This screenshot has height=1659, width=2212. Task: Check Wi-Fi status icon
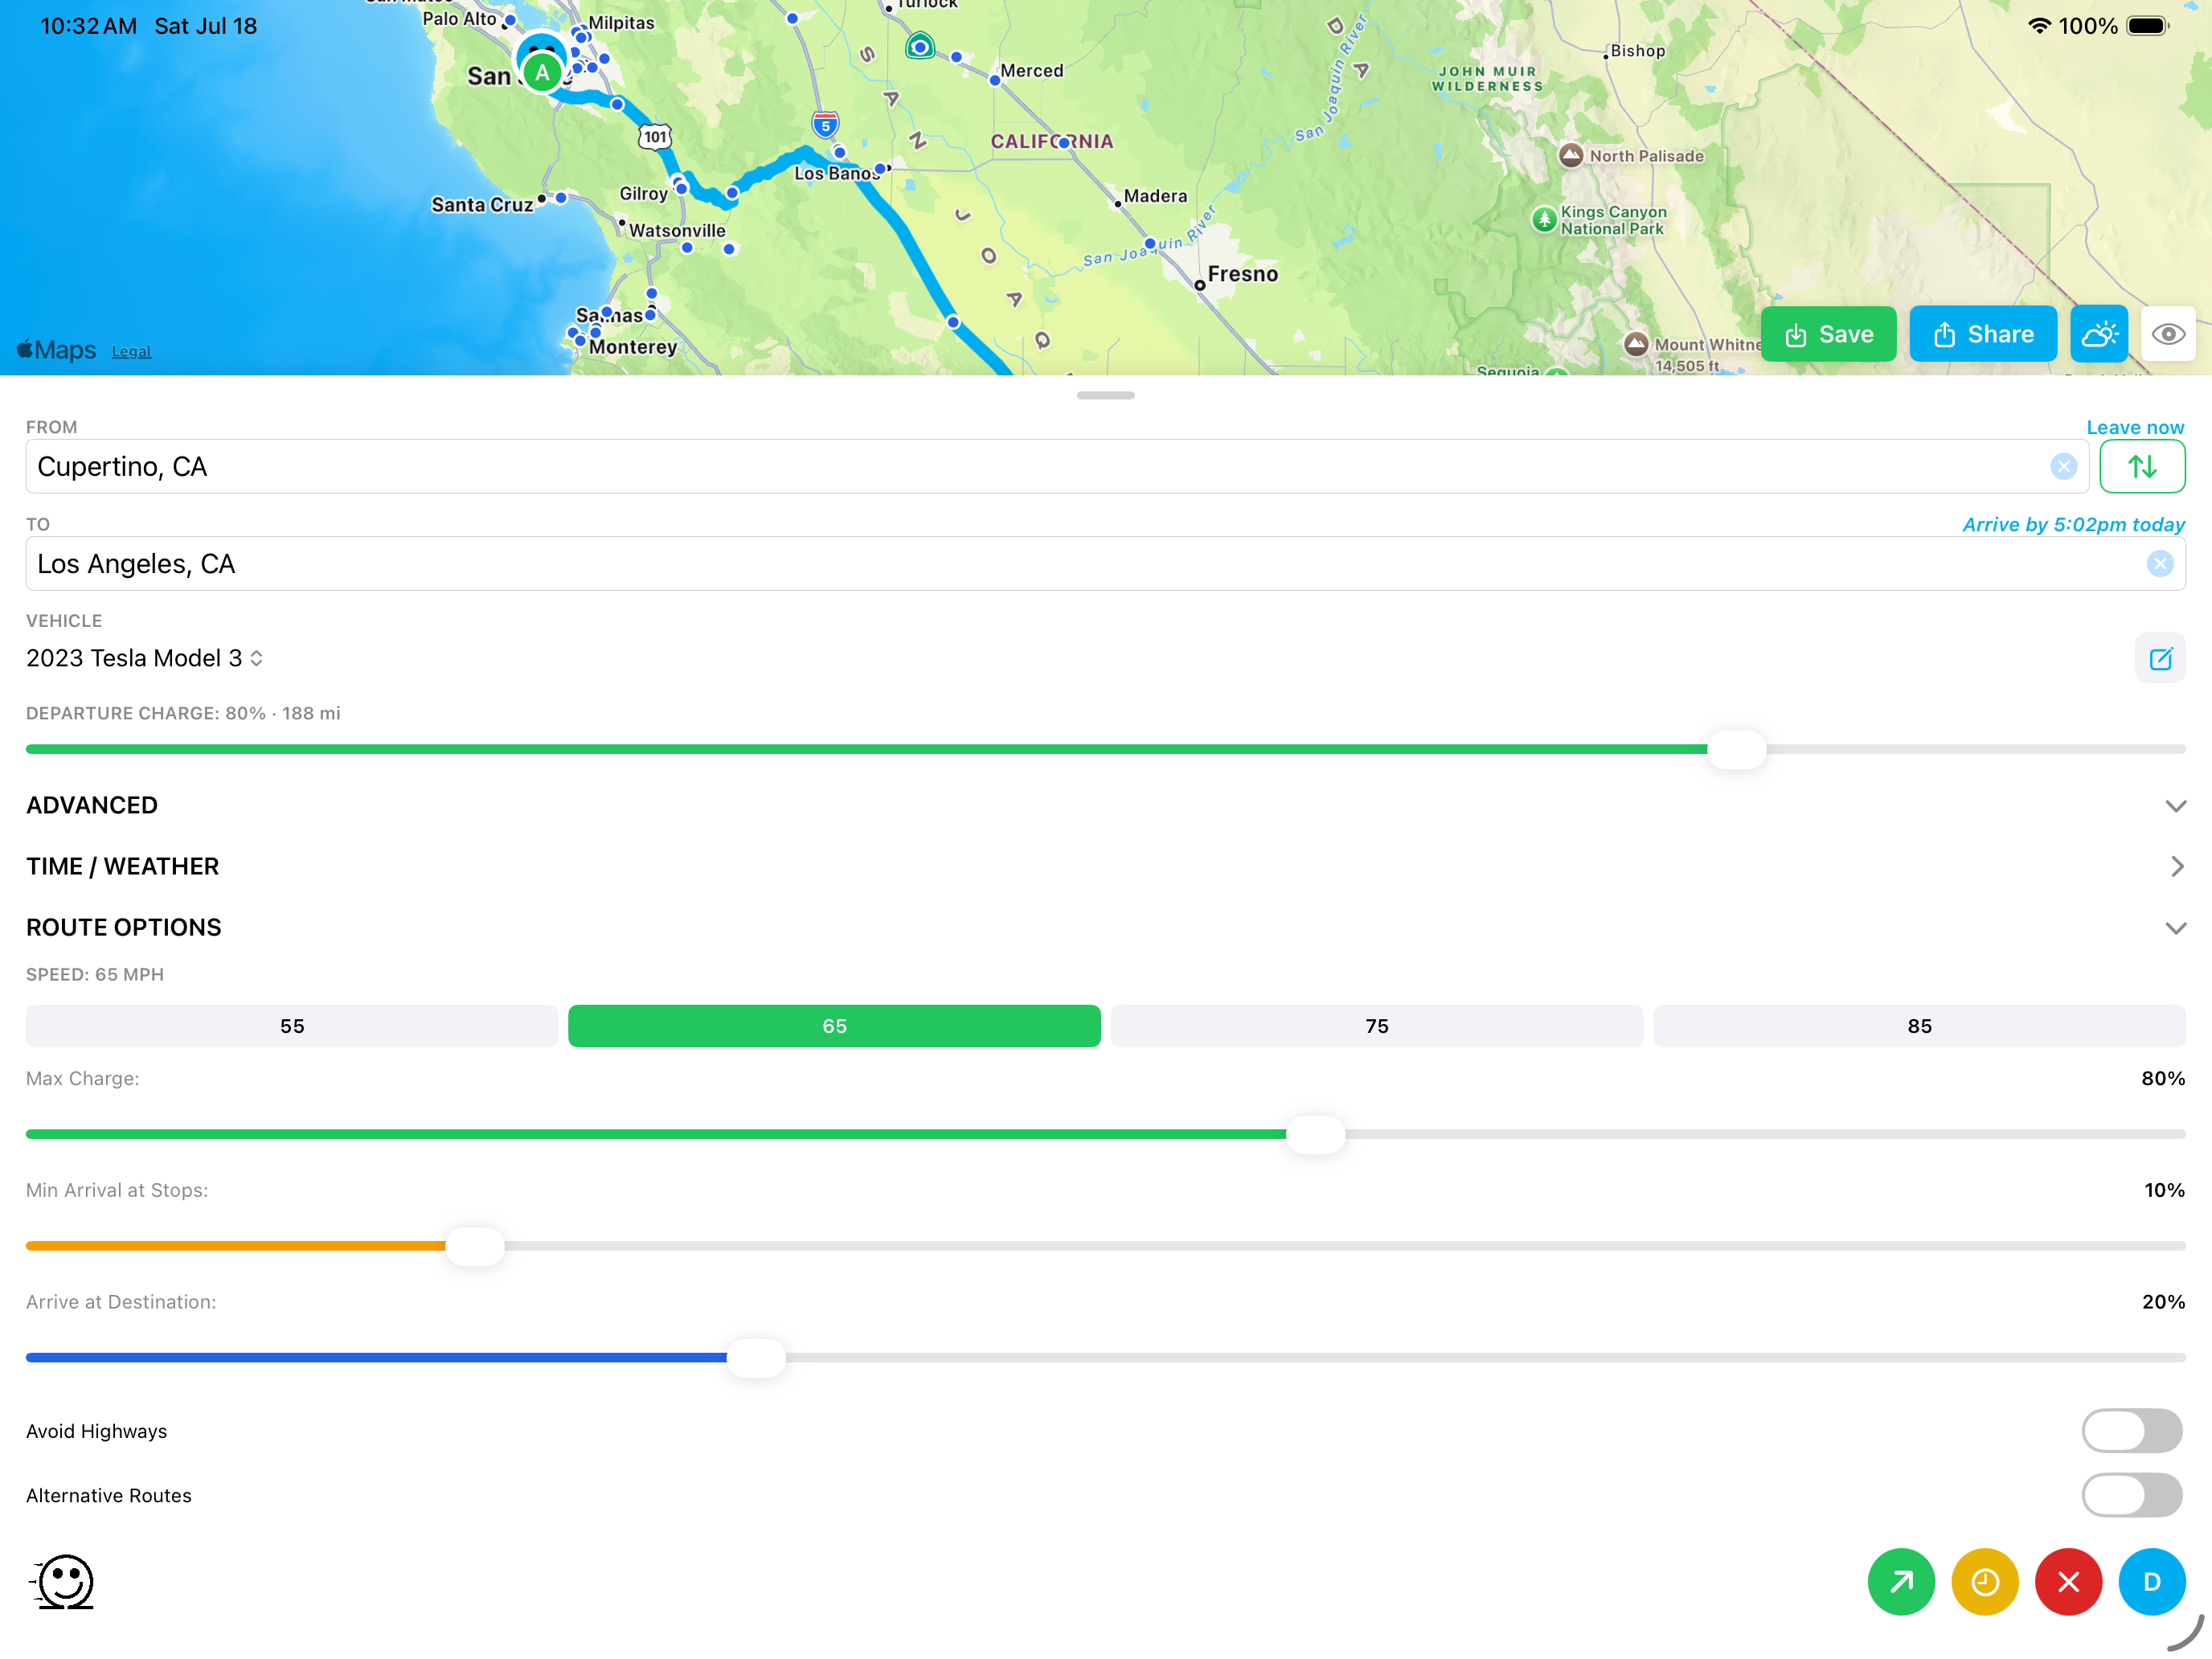[x=2040, y=25]
